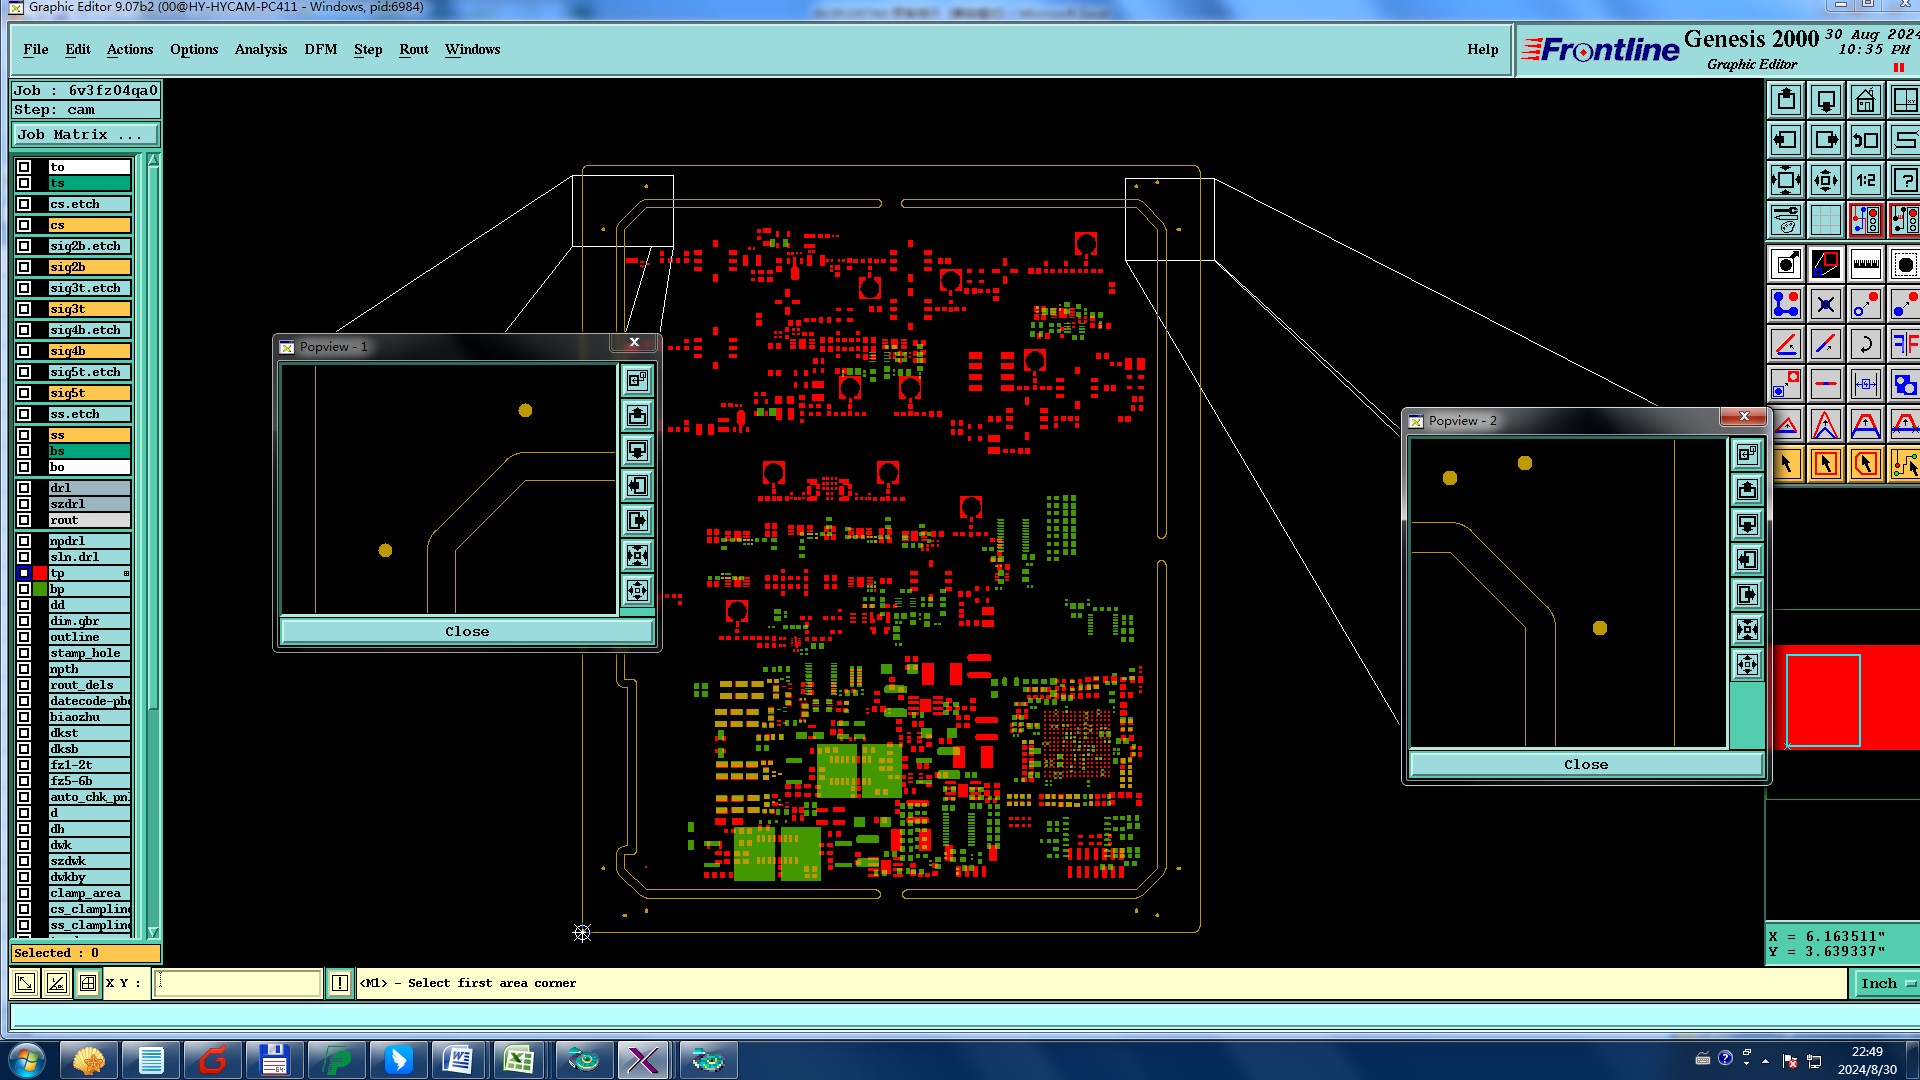1920x1080 pixels.
Task: Toggle the drl layer checkbox
Action: (24, 488)
